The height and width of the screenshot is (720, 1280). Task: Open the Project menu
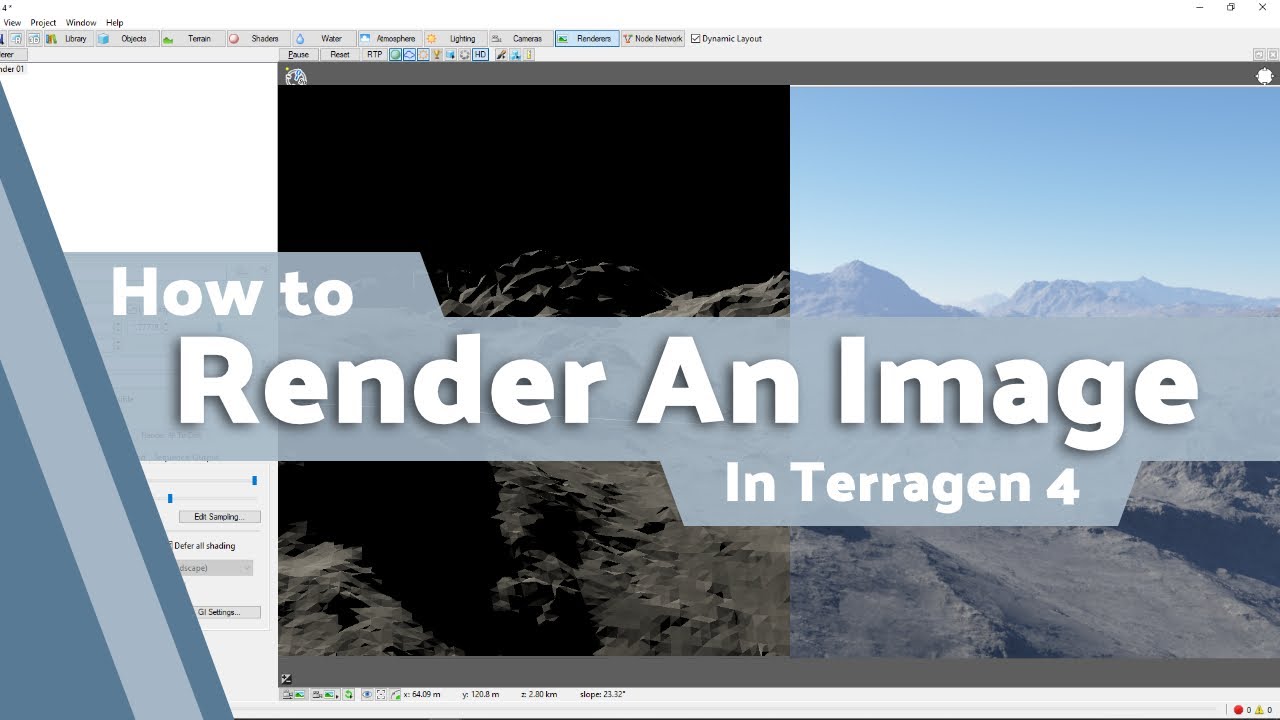coord(43,23)
